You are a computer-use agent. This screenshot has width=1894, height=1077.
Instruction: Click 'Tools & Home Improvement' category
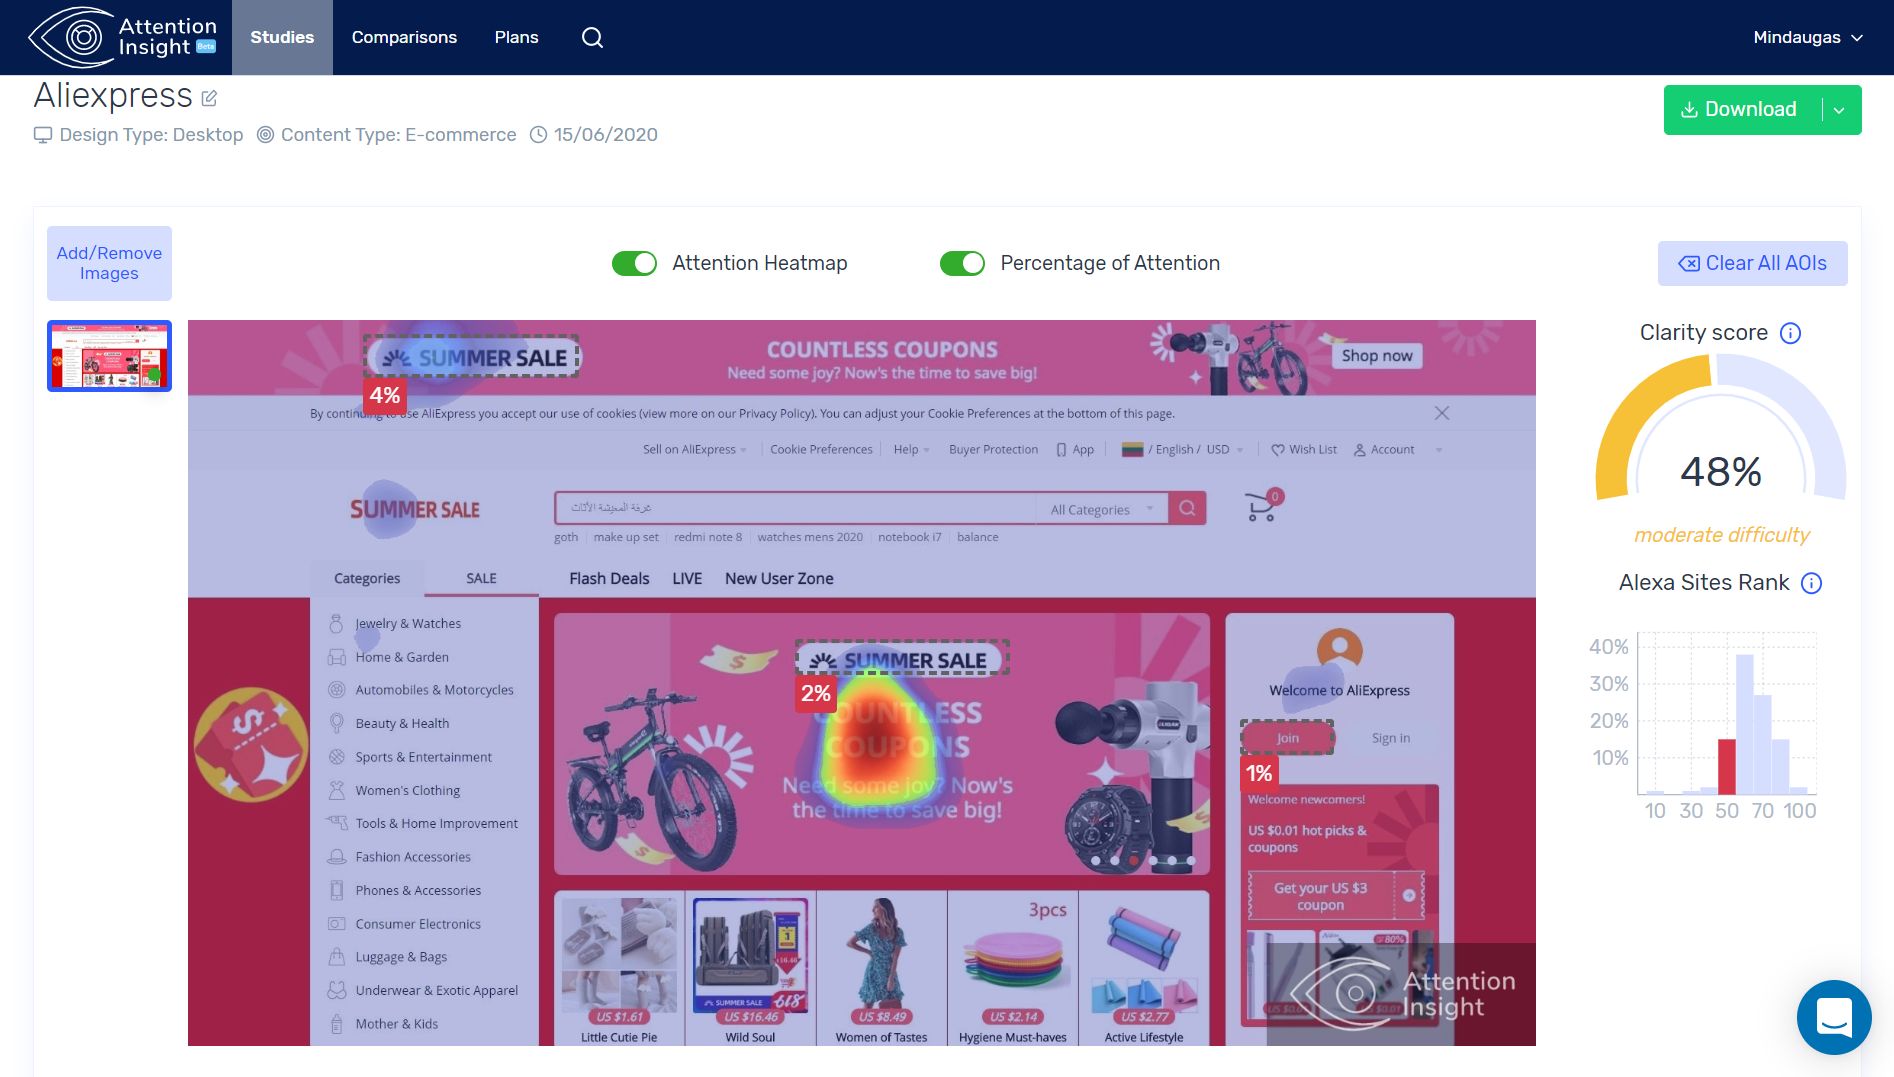tap(436, 824)
